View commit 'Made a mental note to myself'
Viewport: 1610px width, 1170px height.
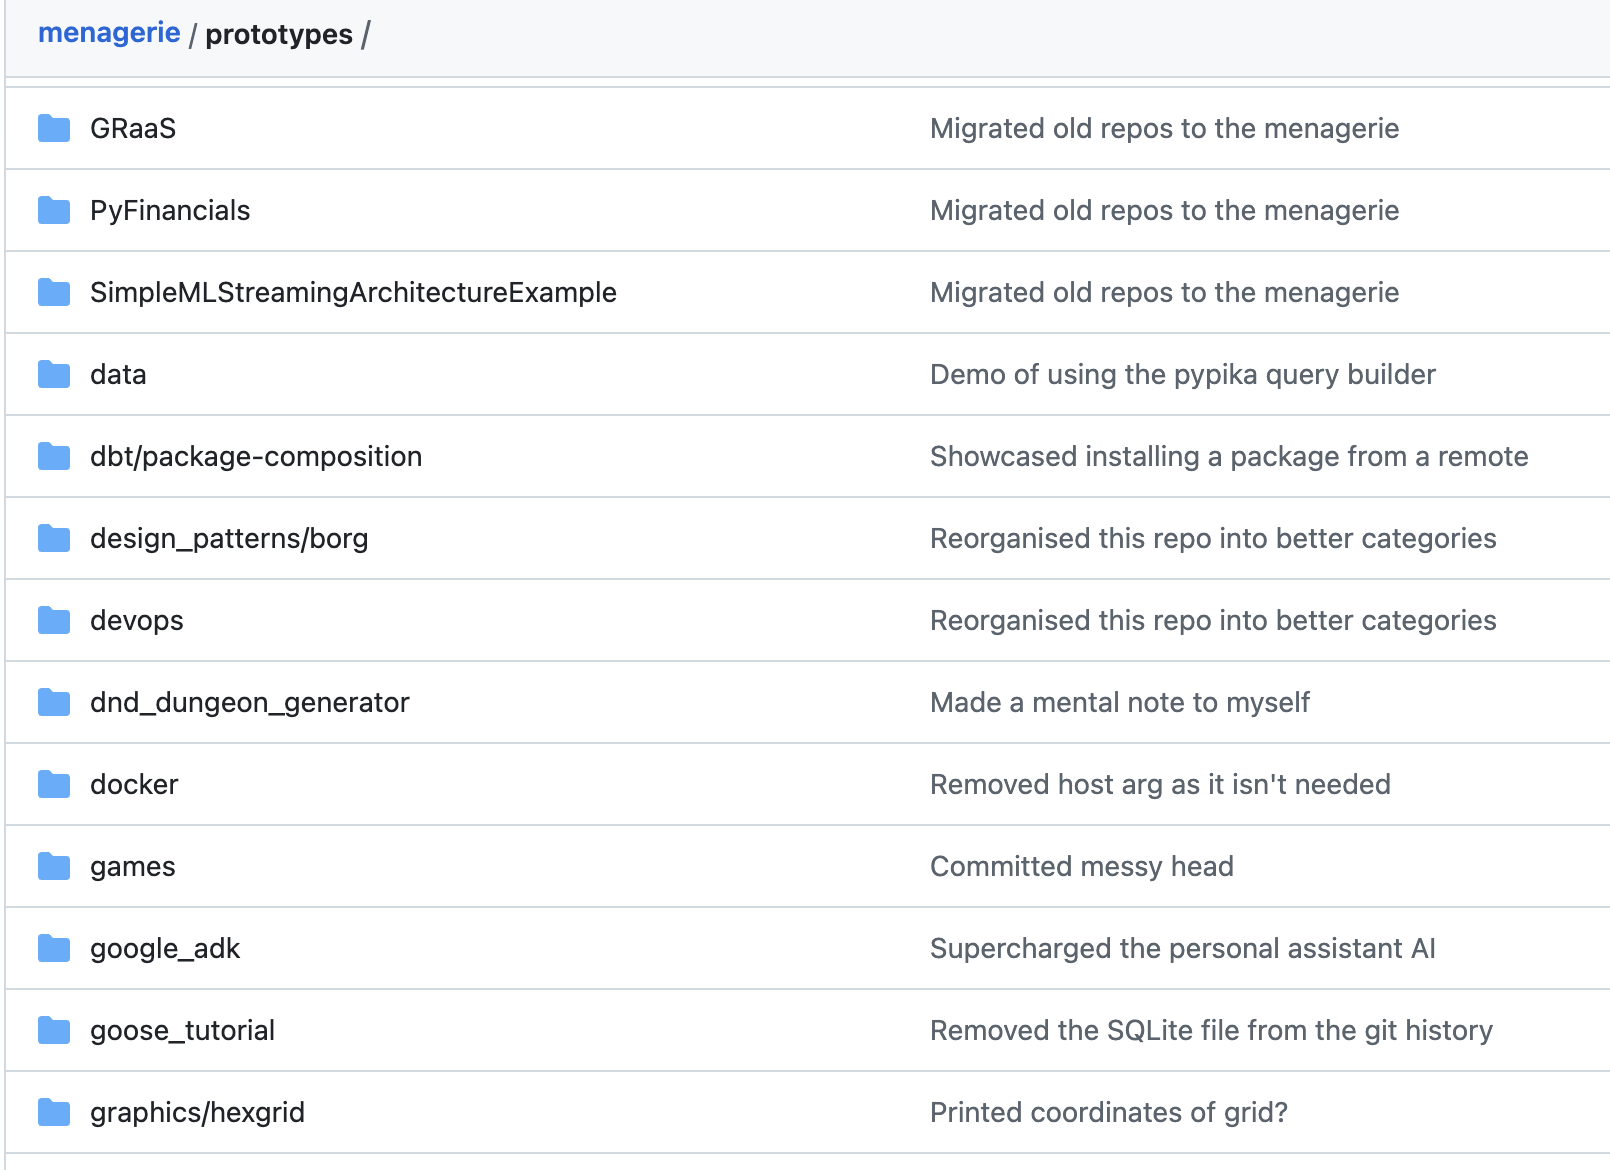1119,703
